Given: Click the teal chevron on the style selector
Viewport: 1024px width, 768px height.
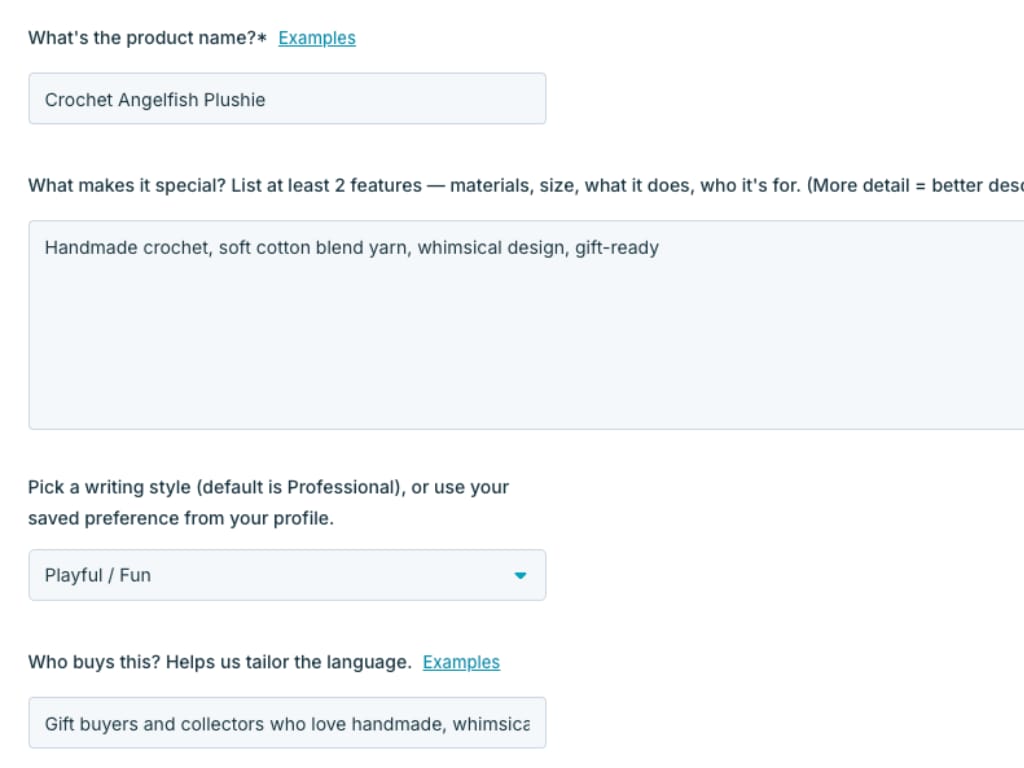Looking at the screenshot, I should click(520, 575).
